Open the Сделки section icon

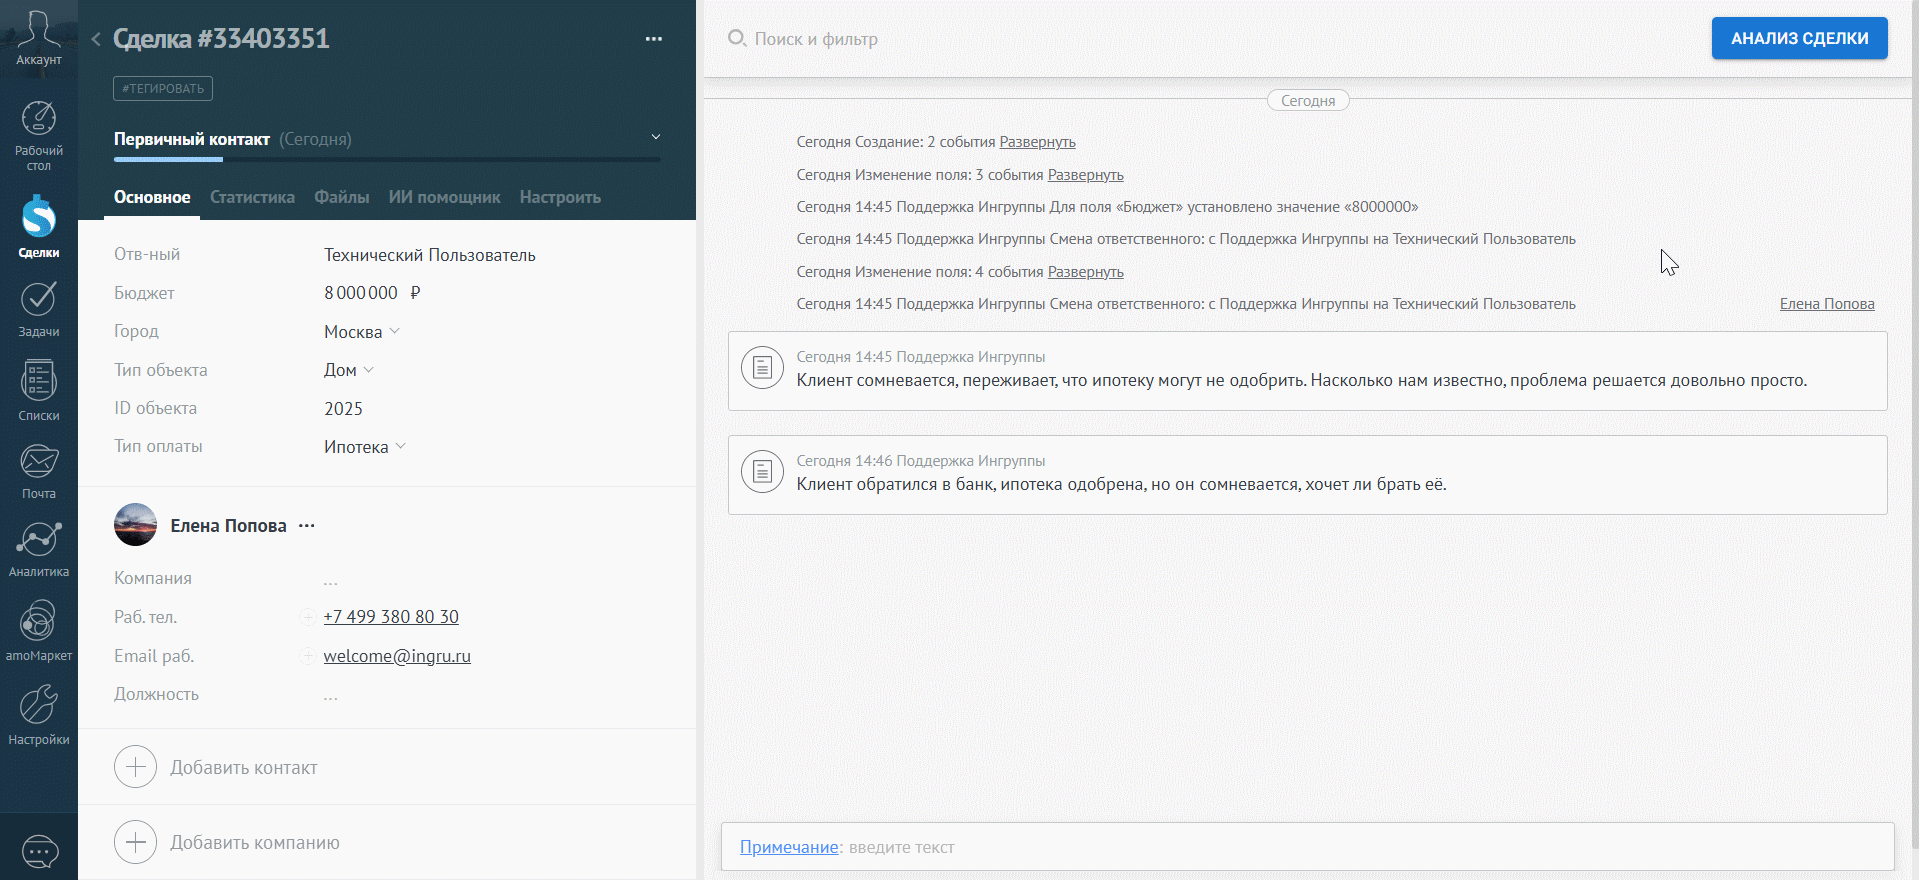[x=39, y=216]
